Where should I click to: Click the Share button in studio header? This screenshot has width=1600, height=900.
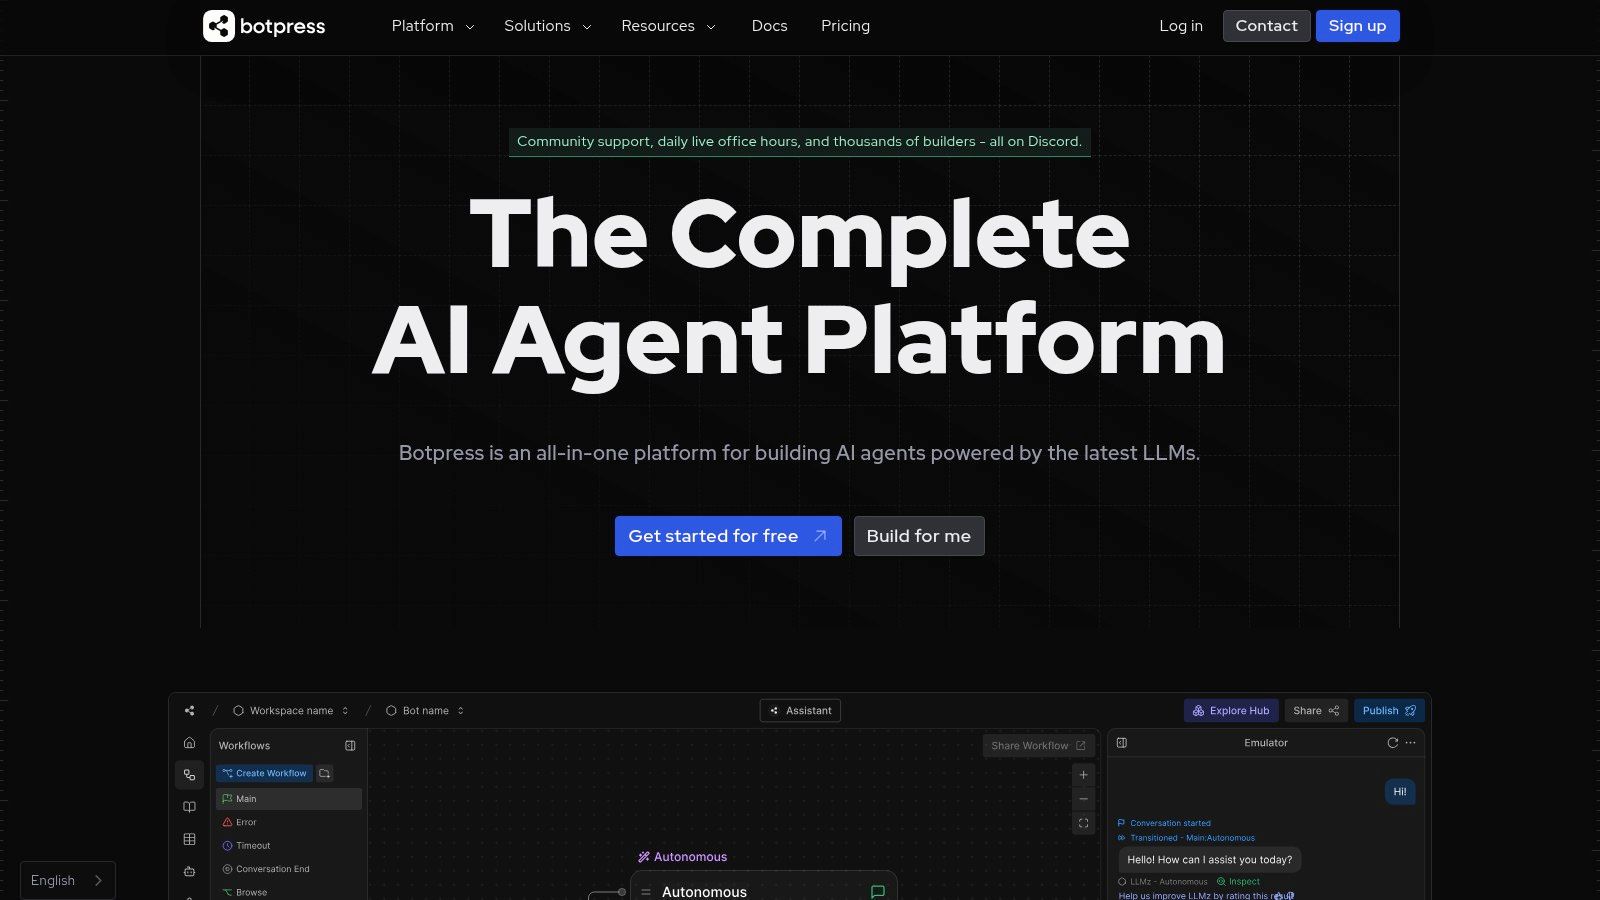click(x=1316, y=711)
